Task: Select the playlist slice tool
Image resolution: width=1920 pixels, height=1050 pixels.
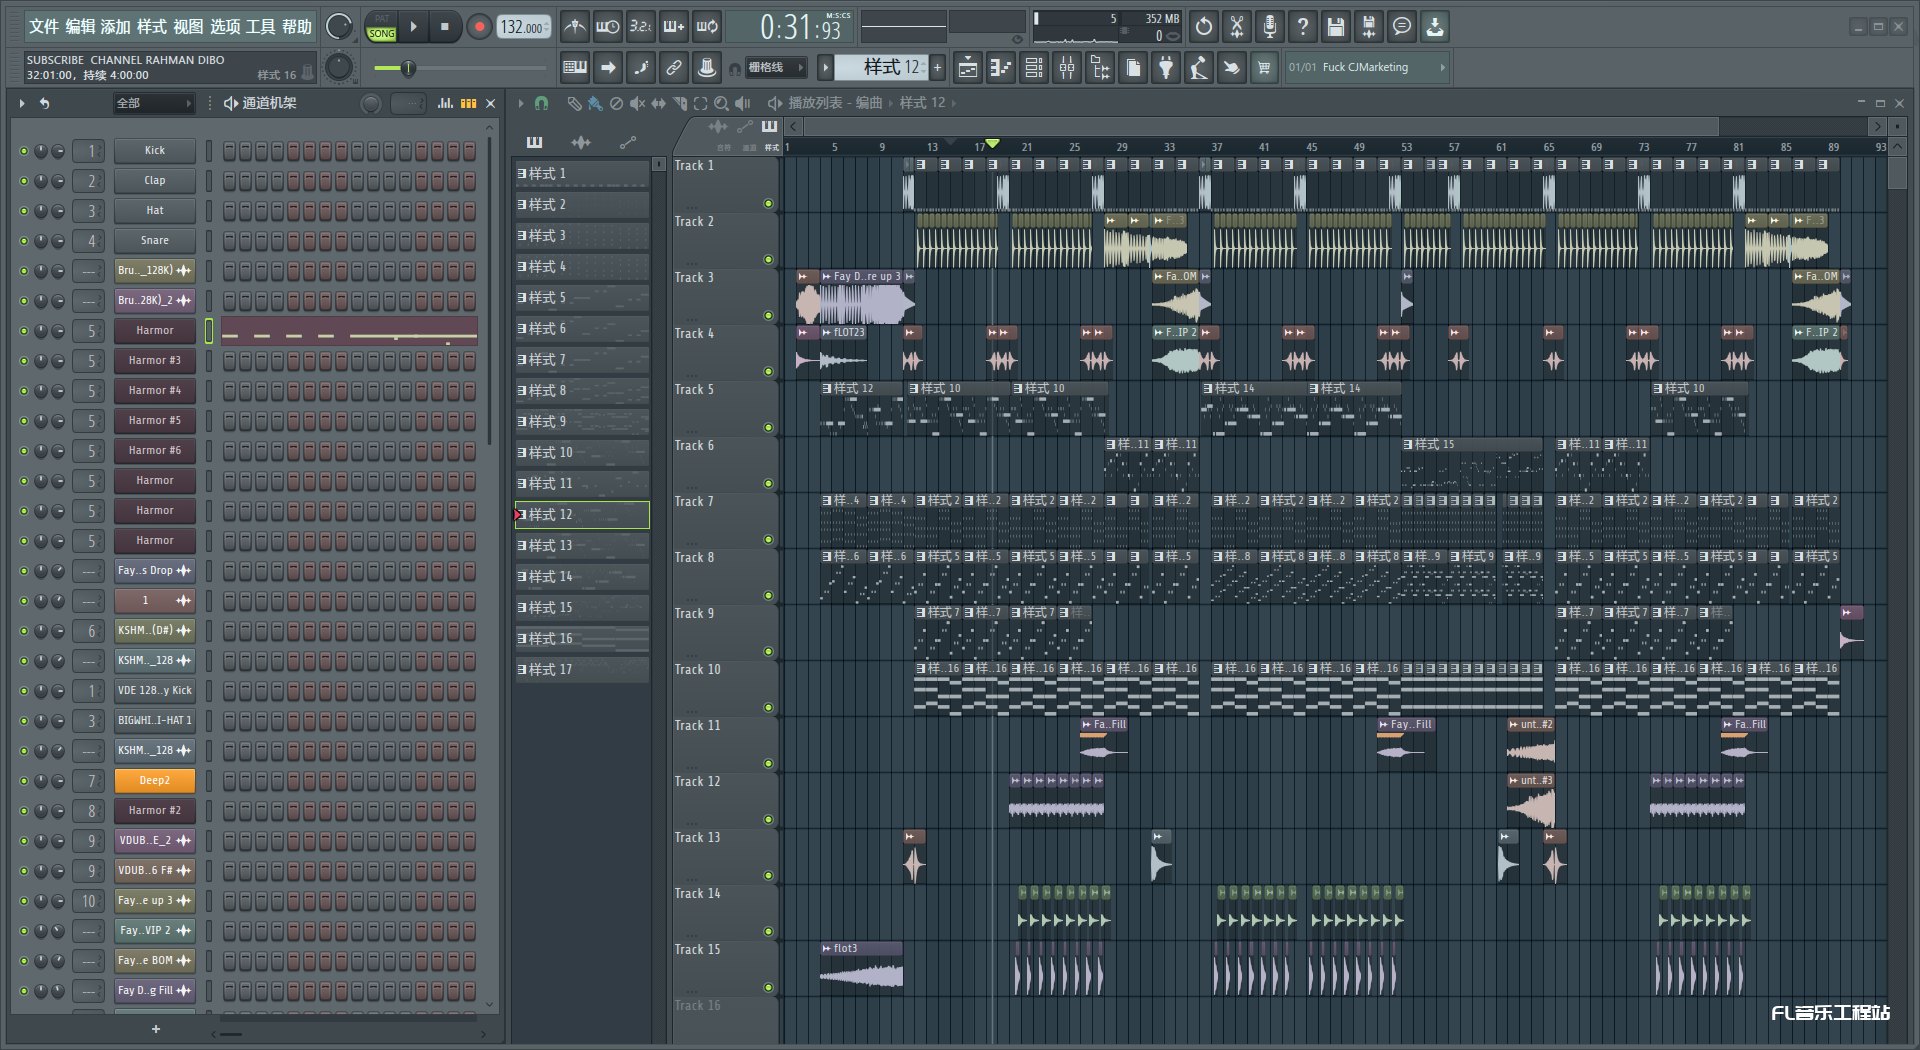Action: 680,103
